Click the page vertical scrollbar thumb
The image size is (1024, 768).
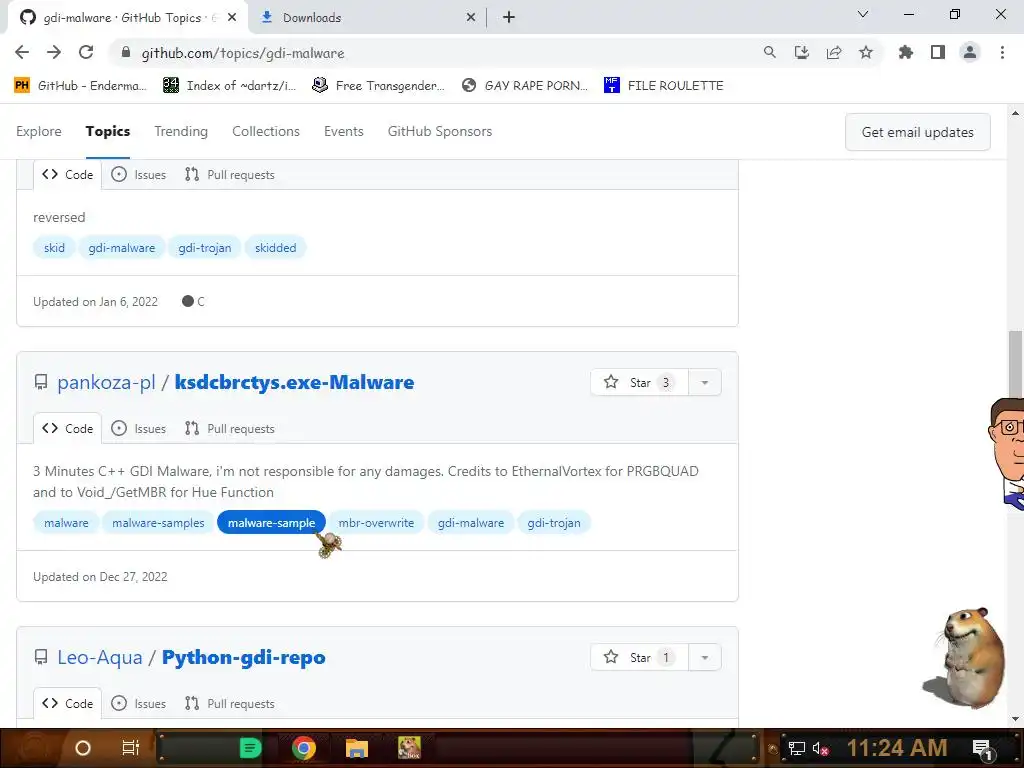(1015, 364)
